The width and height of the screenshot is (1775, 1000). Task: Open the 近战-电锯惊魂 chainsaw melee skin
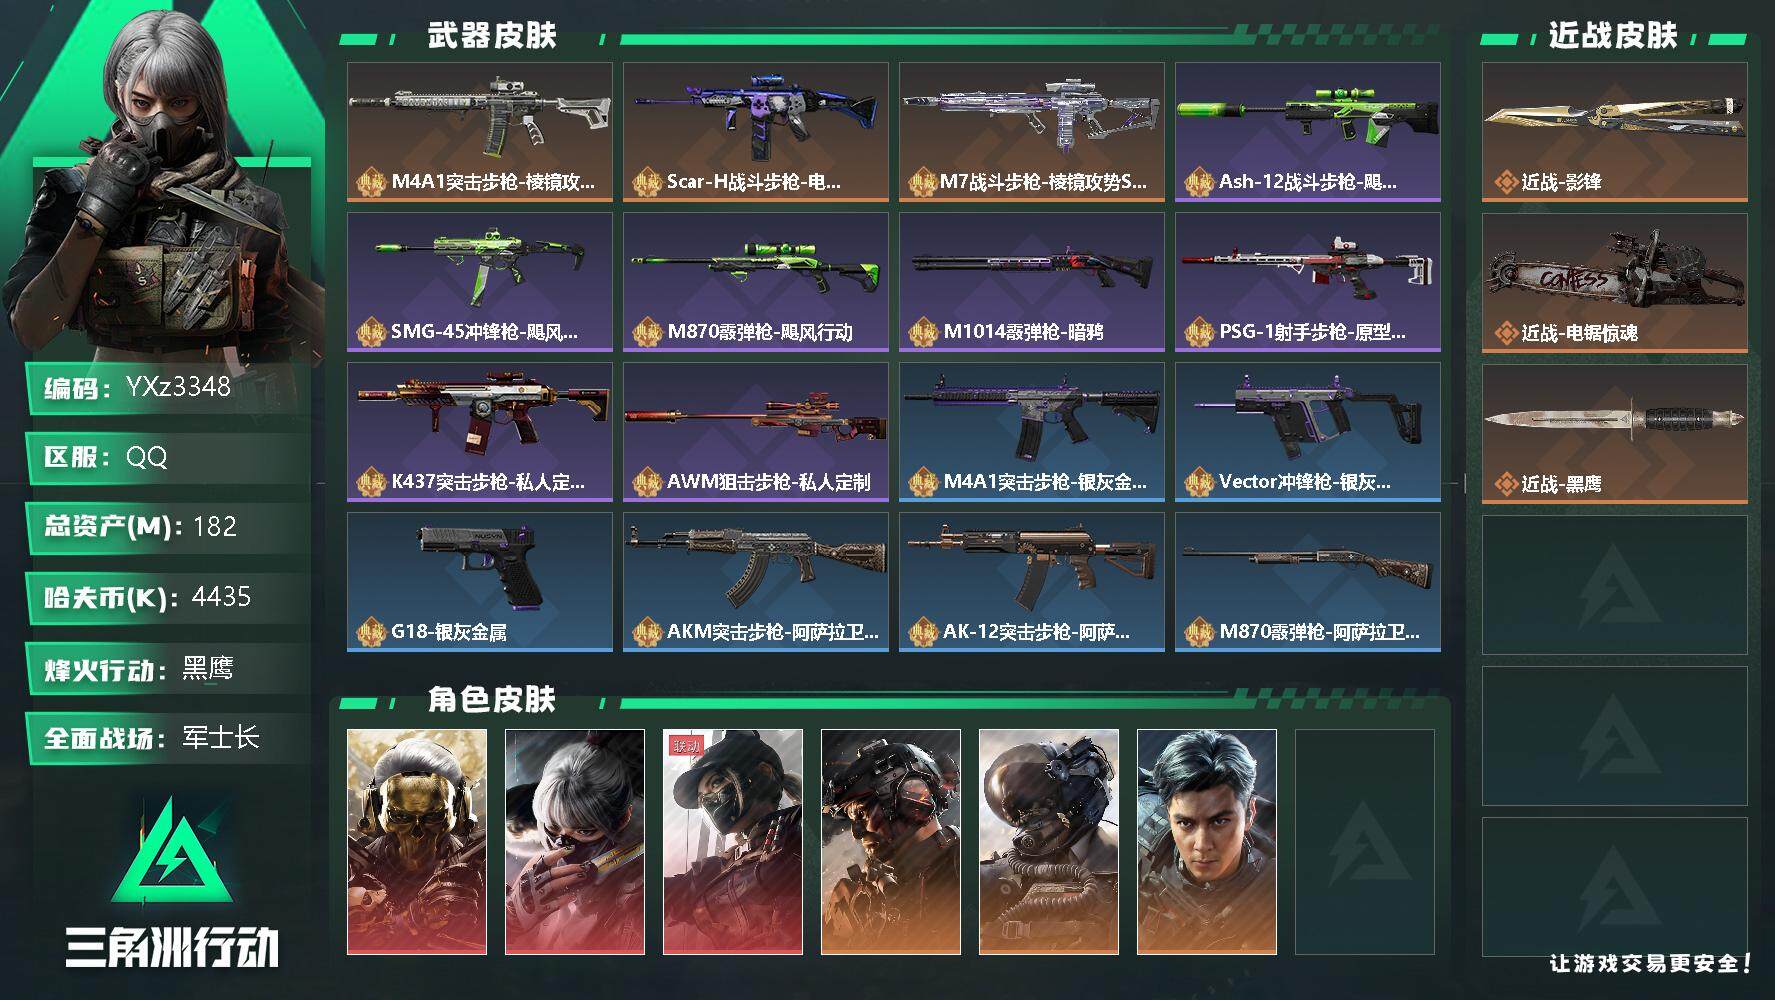(1615, 283)
